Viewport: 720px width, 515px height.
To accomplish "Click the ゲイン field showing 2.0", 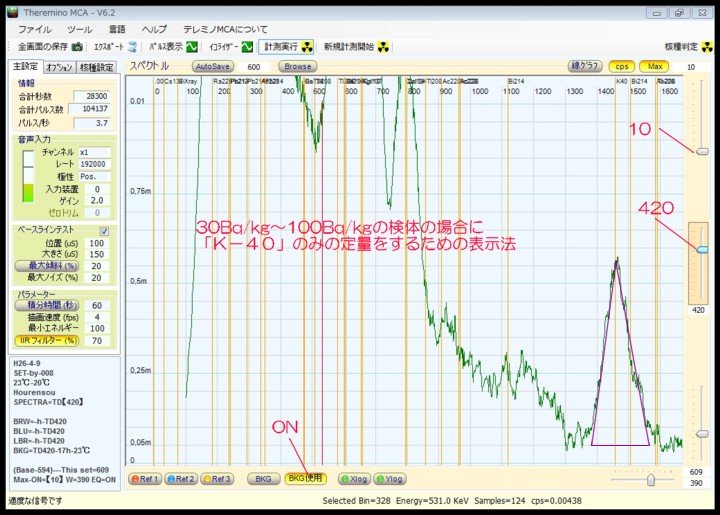I will coord(97,201).
